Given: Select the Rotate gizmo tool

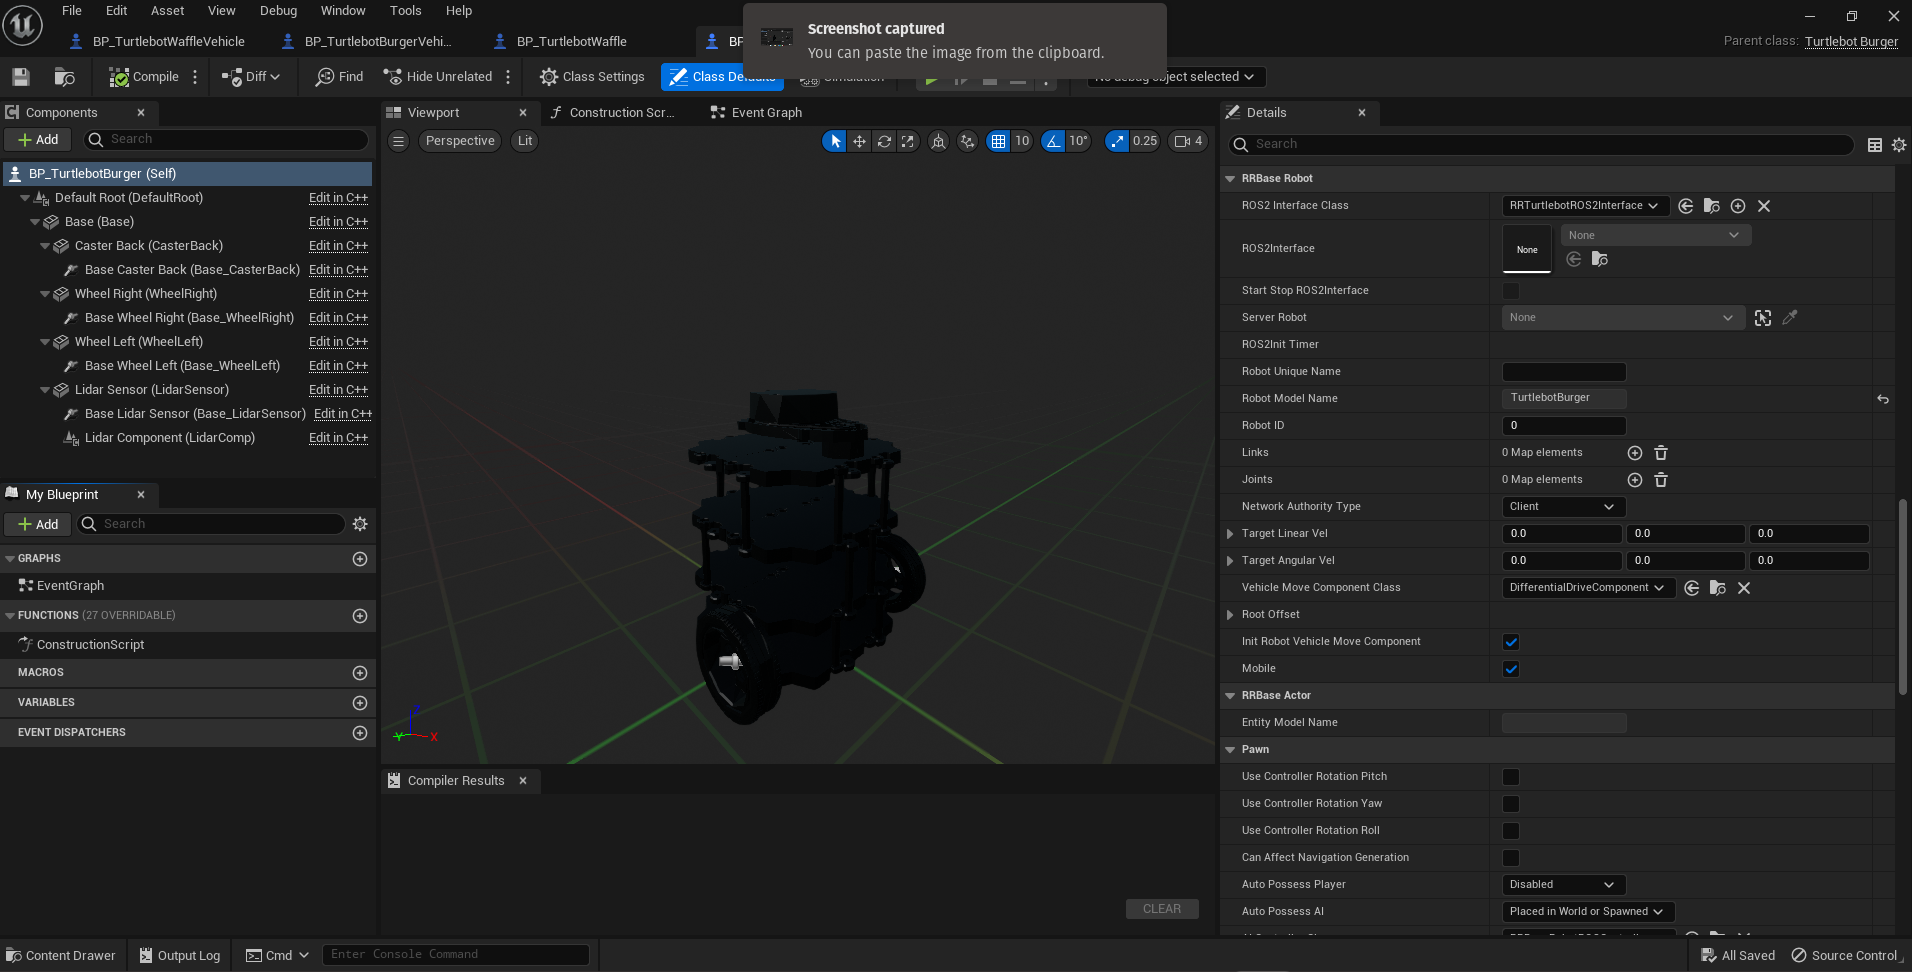Looking at the screenshot, I should click(884, 142).
